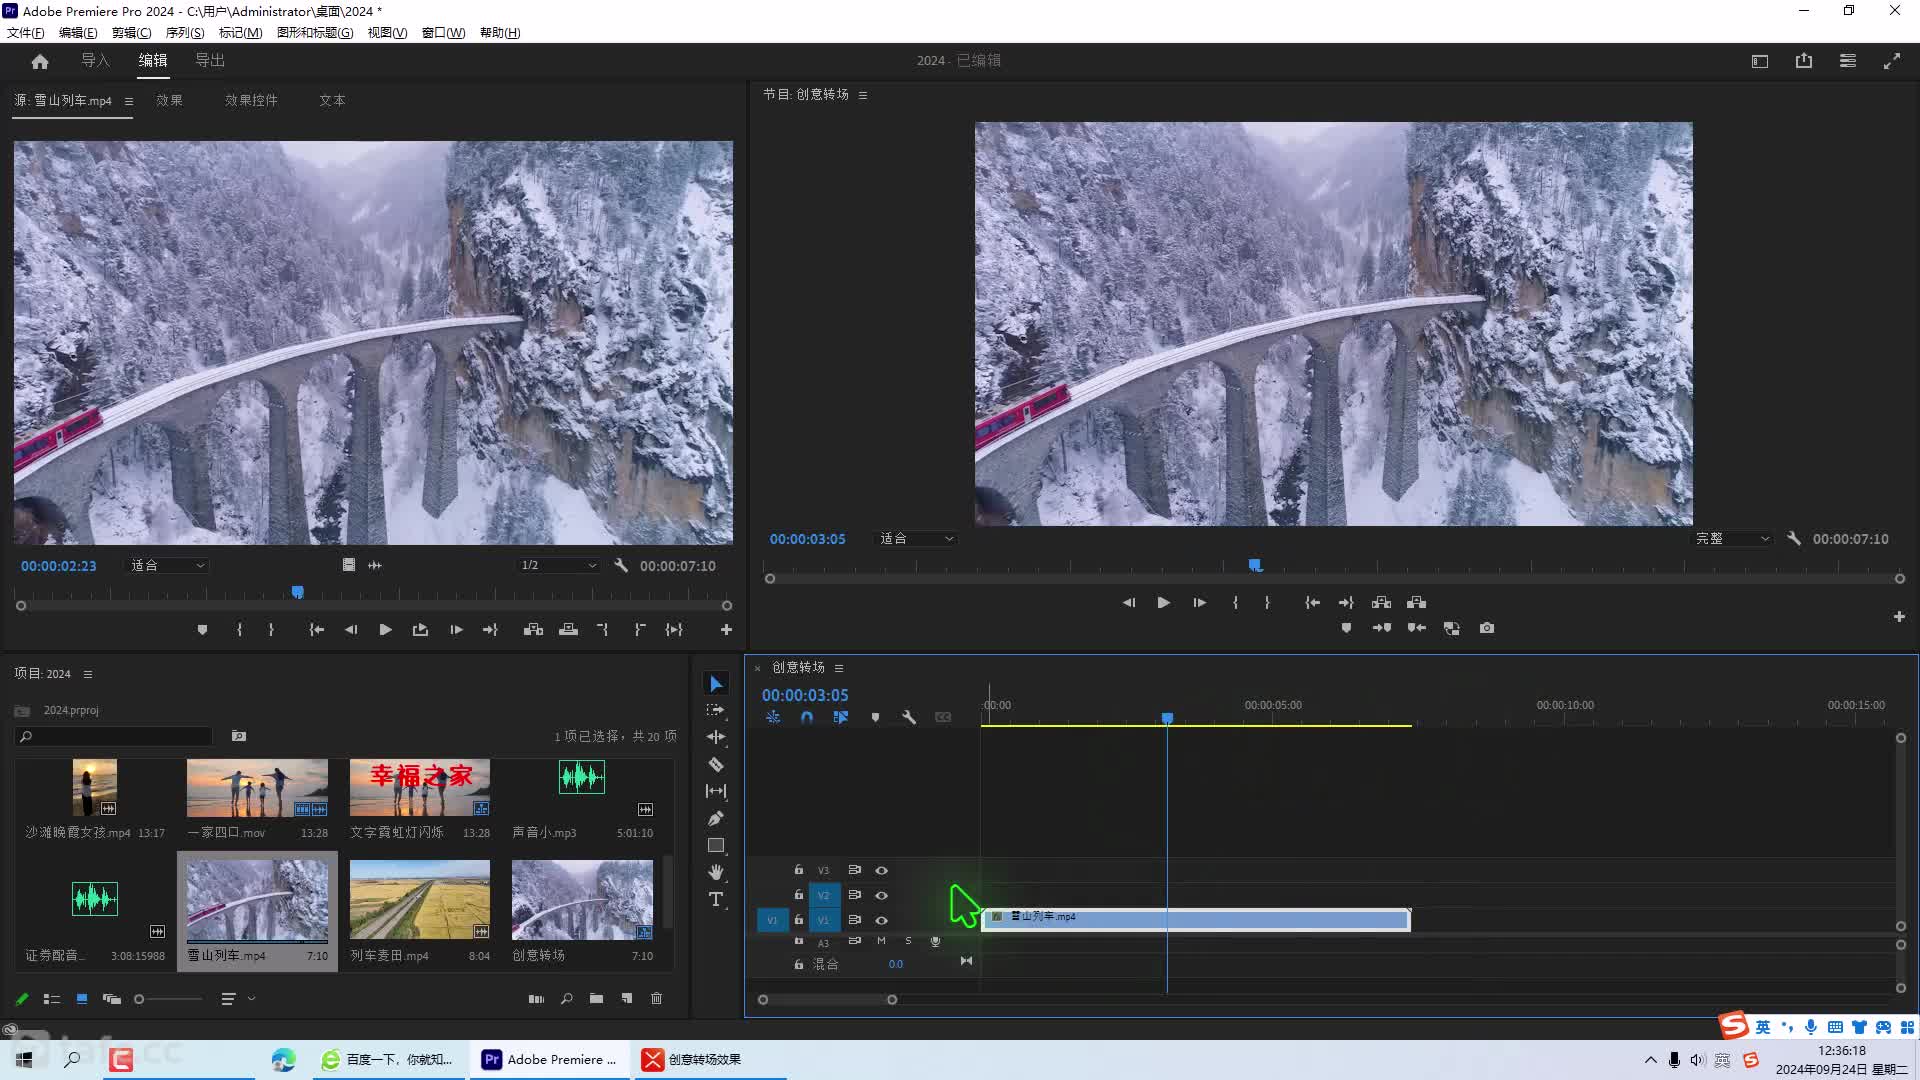Viewport: 1920px width, 1080px height.
Task: Click Lift button in Program monitor
Action: (x=1381, y=602)
